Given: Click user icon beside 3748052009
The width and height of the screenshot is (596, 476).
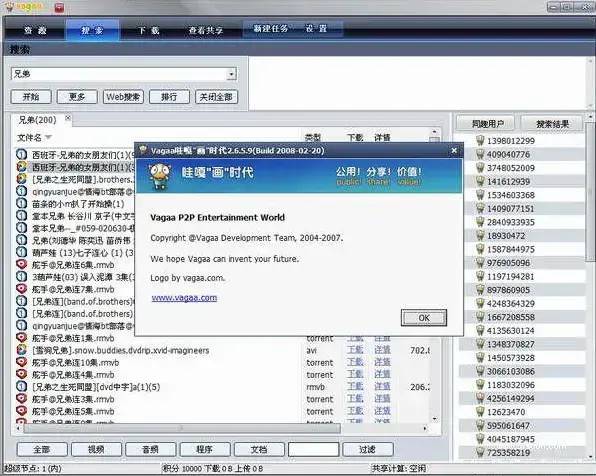Looking at the screenshot, I should coord(480,168).
